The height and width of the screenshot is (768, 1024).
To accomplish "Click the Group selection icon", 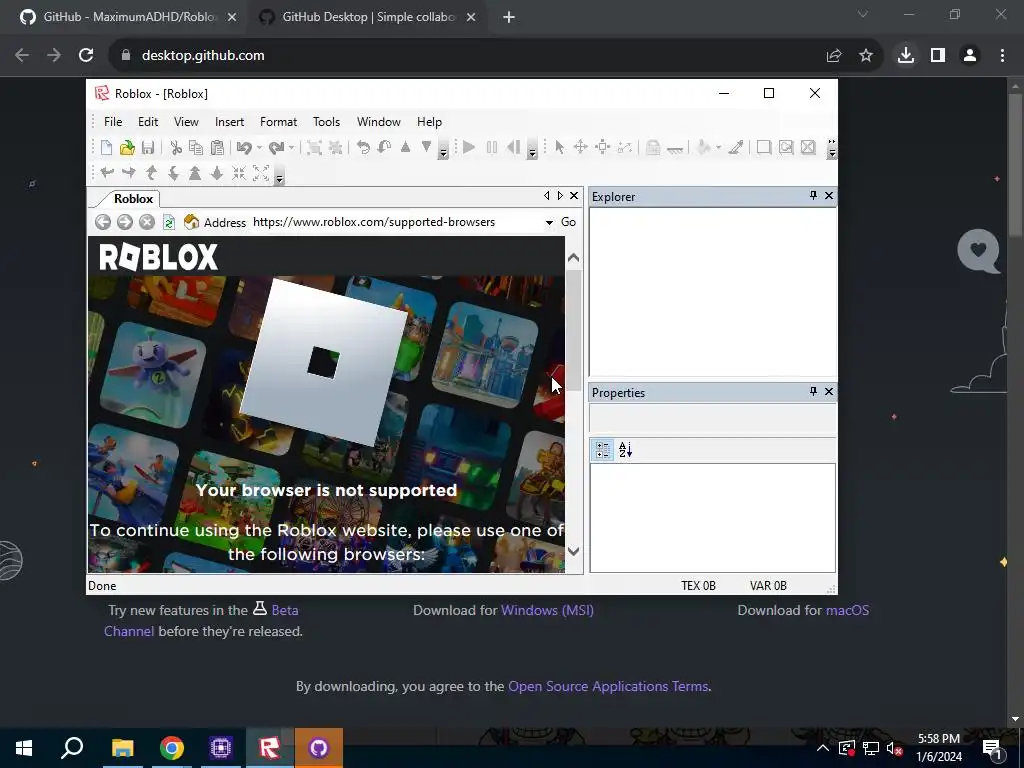I will (314, 148).
